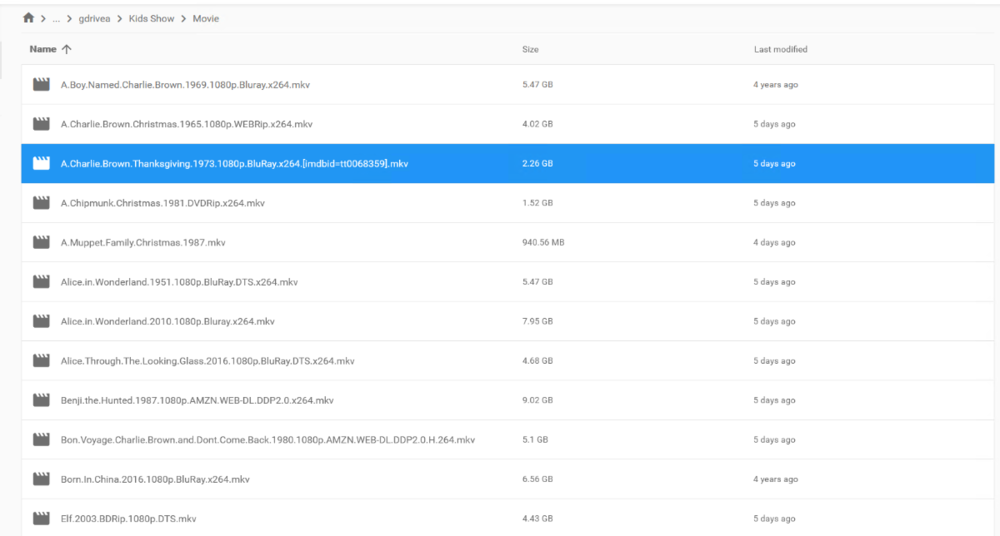Viewport: 1000px width, 536px height.
Task: Select file Born.In.China.2016.1080p.BluRay.x264.mkv
Action: pos(155,479)
